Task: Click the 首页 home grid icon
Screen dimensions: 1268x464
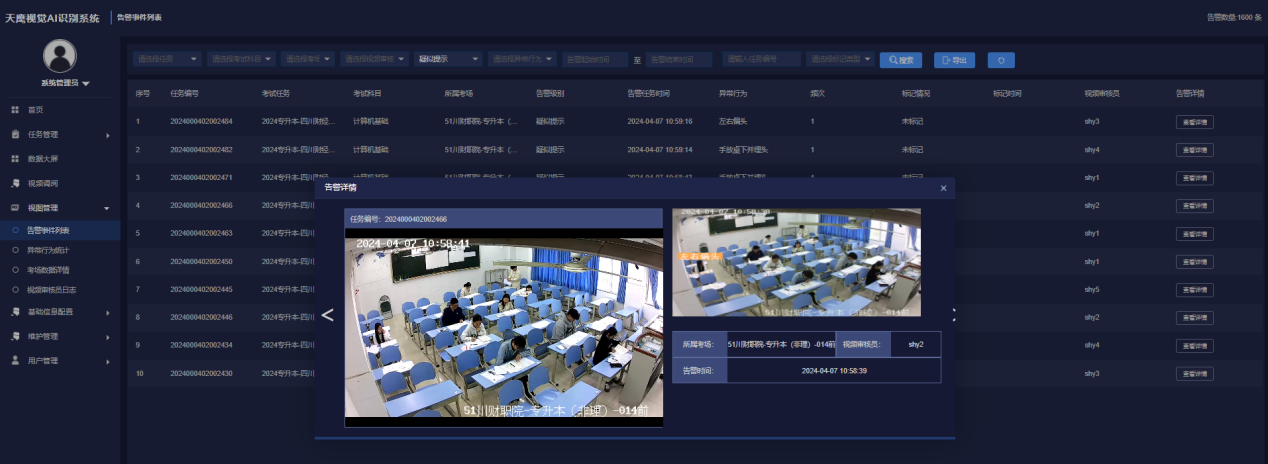Action: click(x=15, y=109)
